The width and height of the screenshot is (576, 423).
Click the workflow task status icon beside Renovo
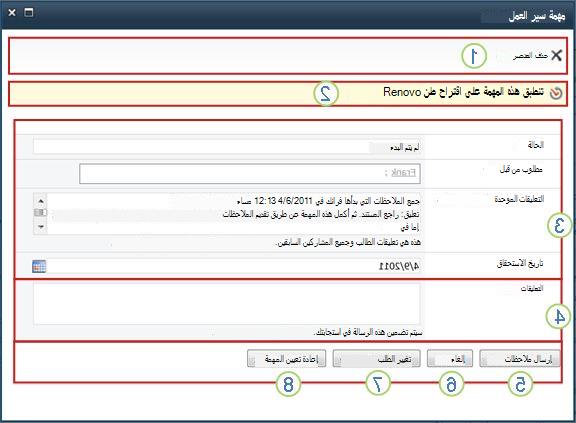pos(556,93)
